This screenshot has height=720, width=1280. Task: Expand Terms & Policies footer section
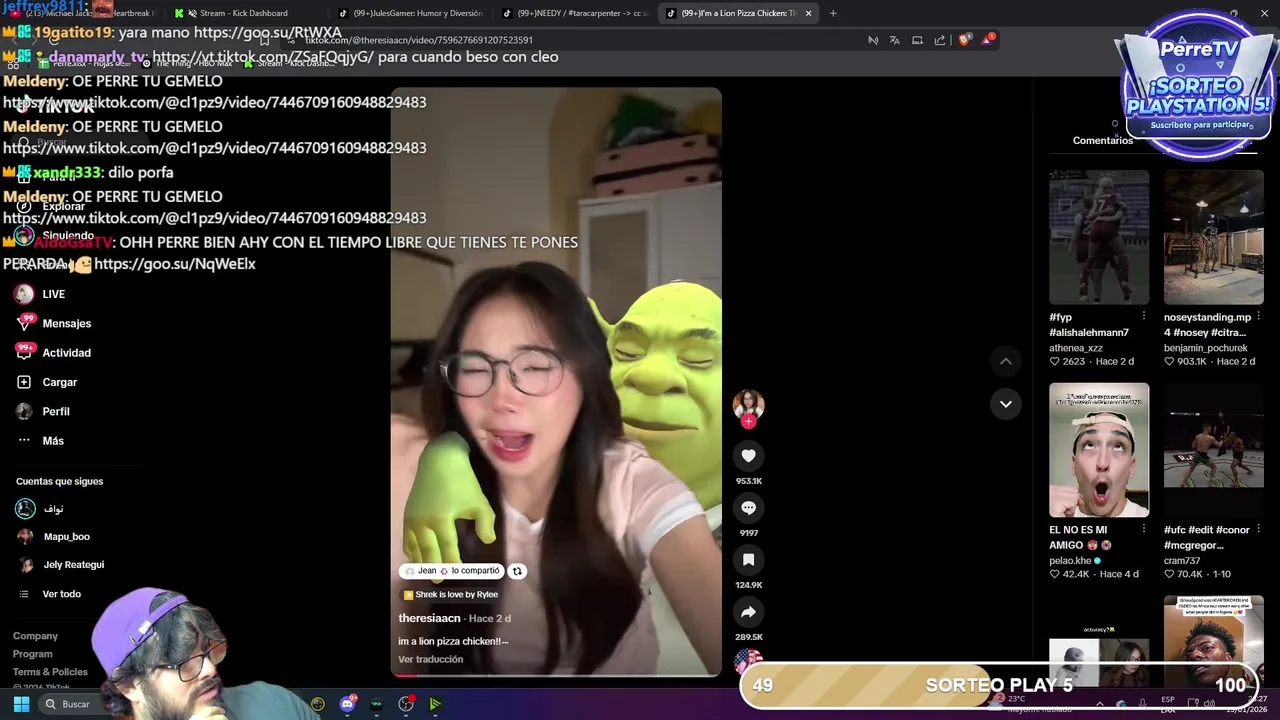click(x=50, y=672)
